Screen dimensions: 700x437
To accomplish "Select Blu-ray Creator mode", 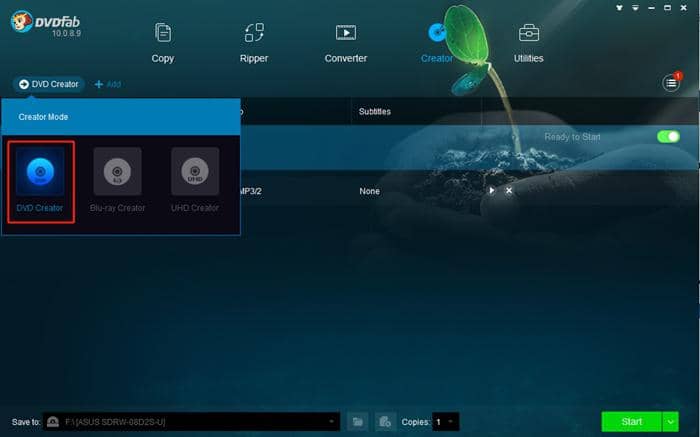I will [117, 181].
